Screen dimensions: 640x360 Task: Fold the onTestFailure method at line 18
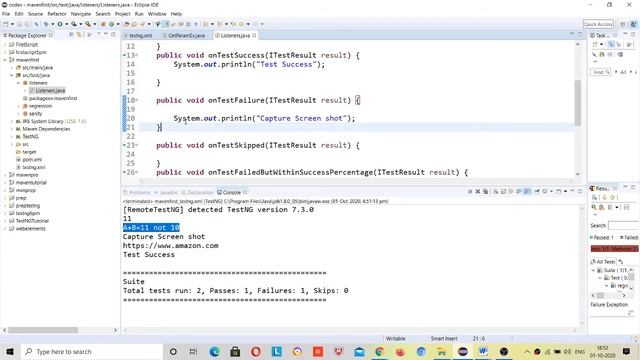tap(137, 100)
